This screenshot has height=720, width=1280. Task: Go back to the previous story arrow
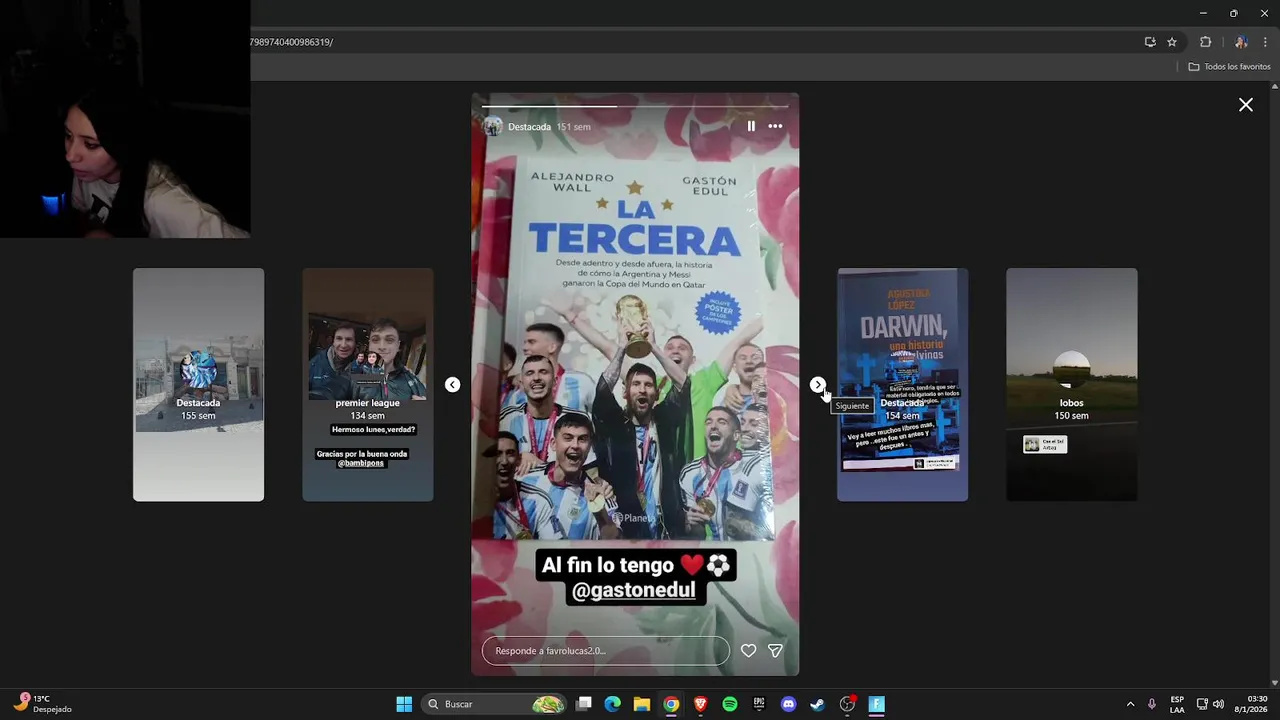452,385
